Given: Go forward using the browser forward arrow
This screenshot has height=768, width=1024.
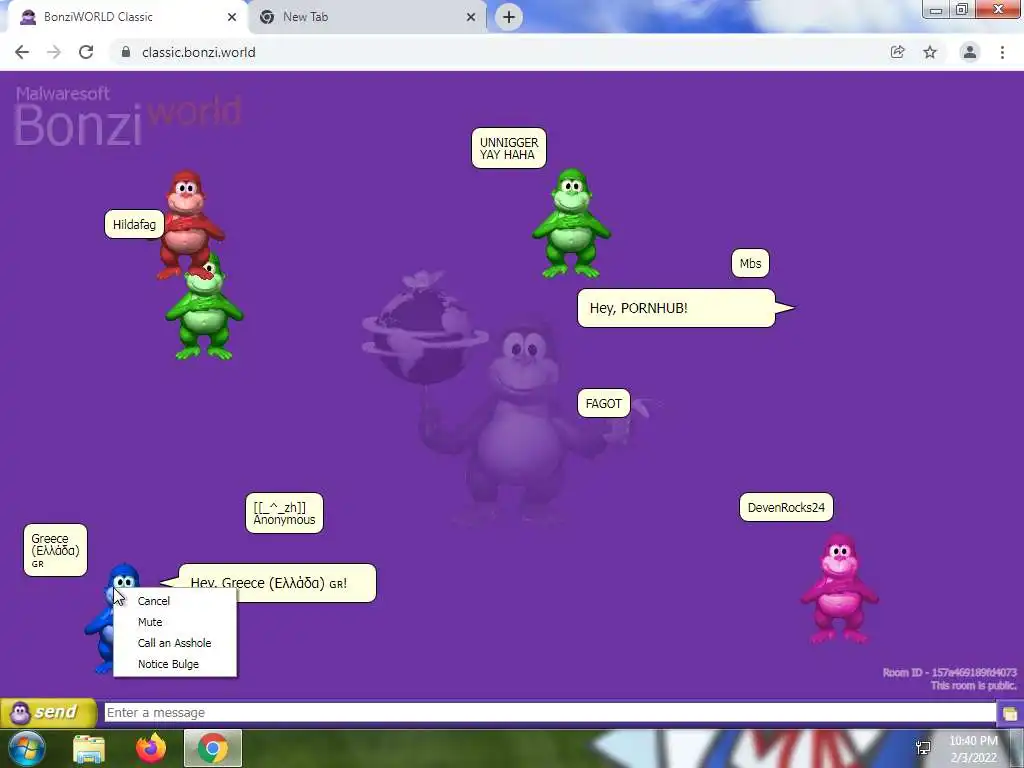Looking at the screenshot, I should coord(54,52).
